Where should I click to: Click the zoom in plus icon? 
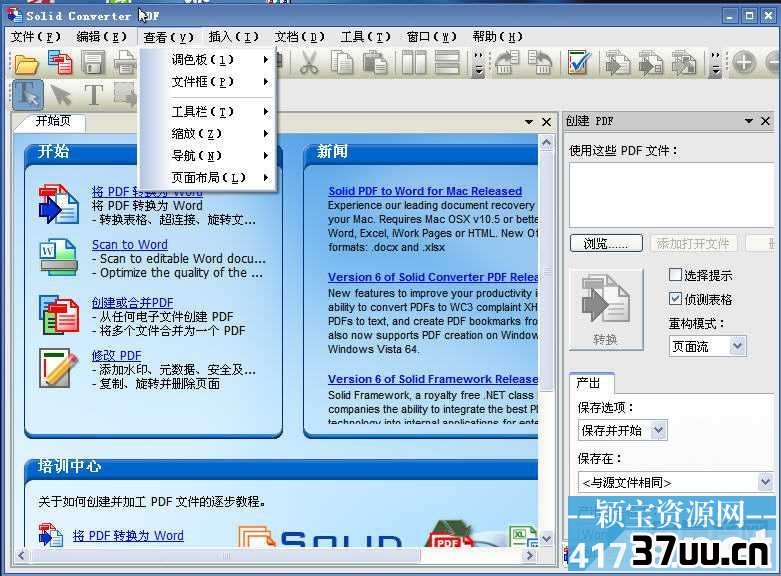tap(744, 63)
